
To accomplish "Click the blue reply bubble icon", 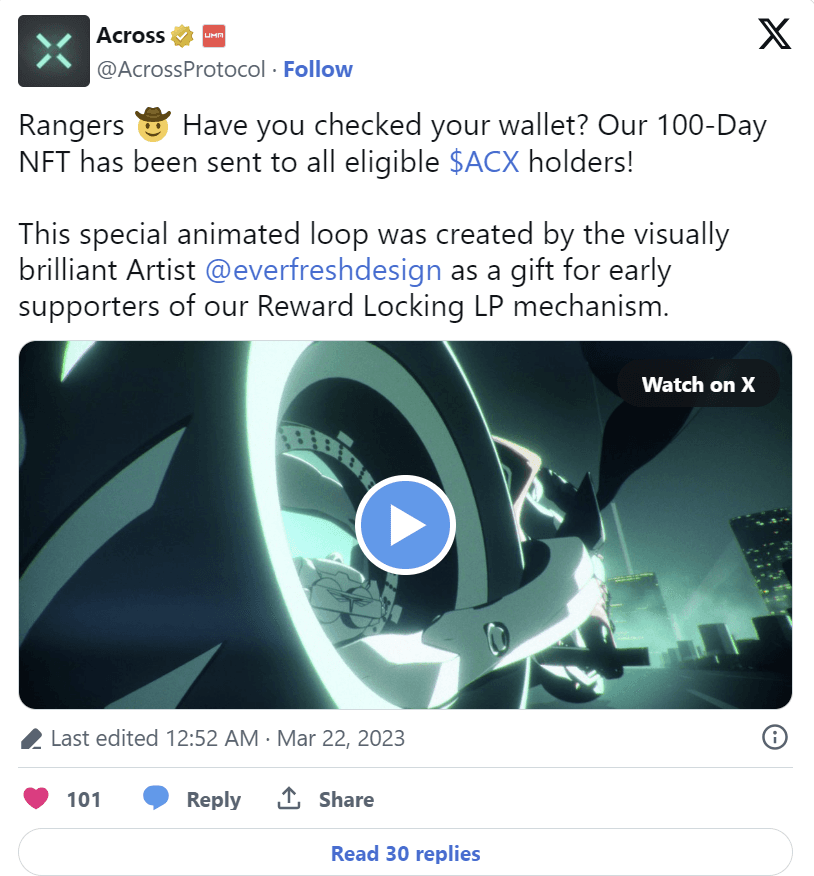I will coord(156,798).
